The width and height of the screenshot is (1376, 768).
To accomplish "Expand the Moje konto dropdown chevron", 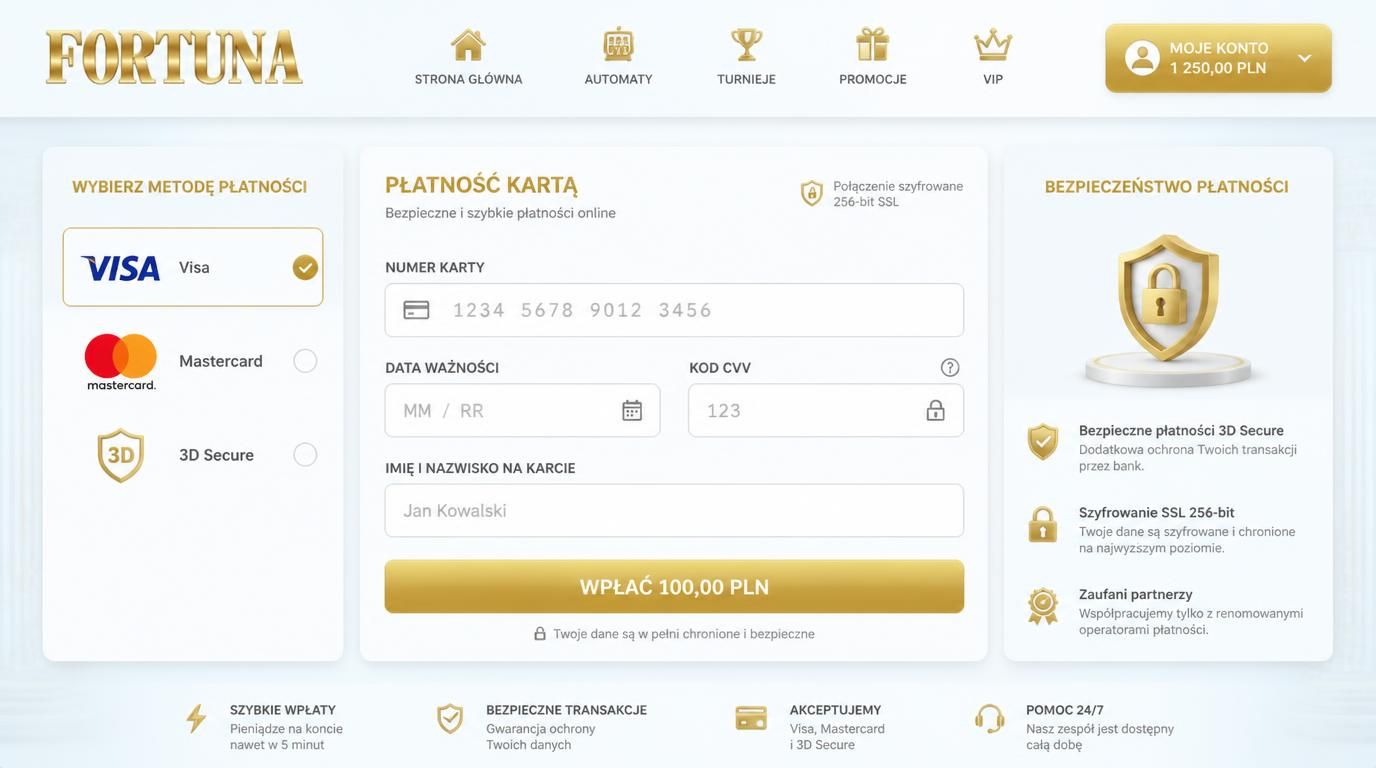I will click(1304, 58).
